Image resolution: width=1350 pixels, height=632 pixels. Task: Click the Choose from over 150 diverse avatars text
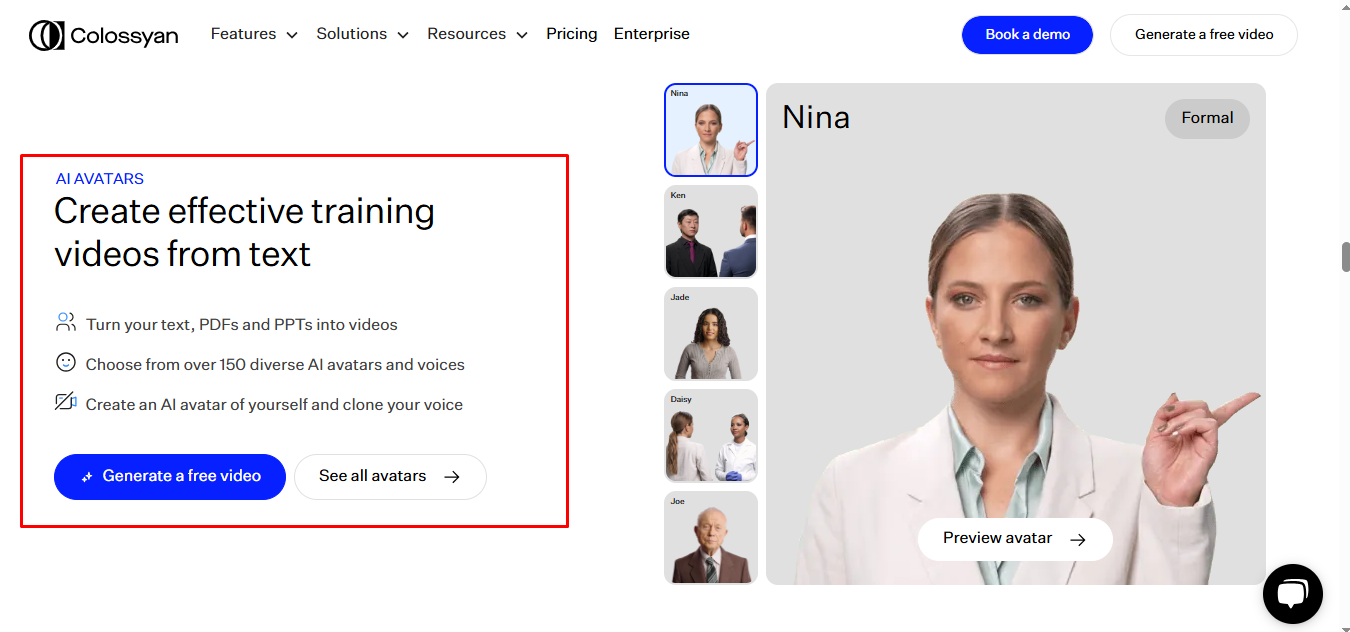pos(275,365)
